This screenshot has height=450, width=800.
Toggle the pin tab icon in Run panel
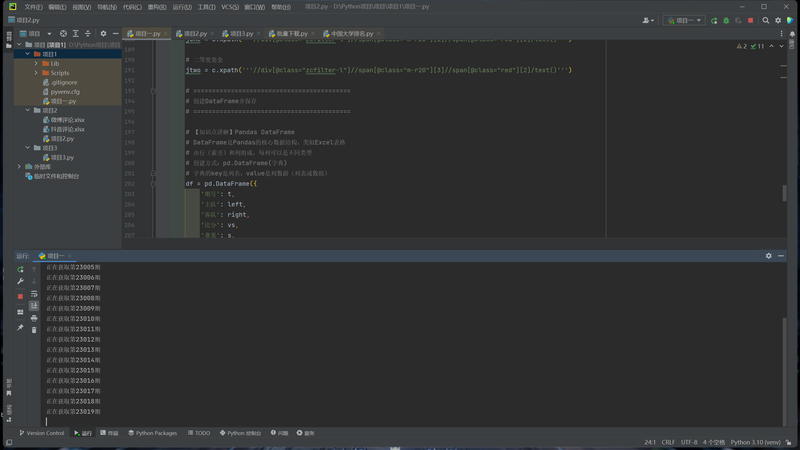[x=20, y=327]
